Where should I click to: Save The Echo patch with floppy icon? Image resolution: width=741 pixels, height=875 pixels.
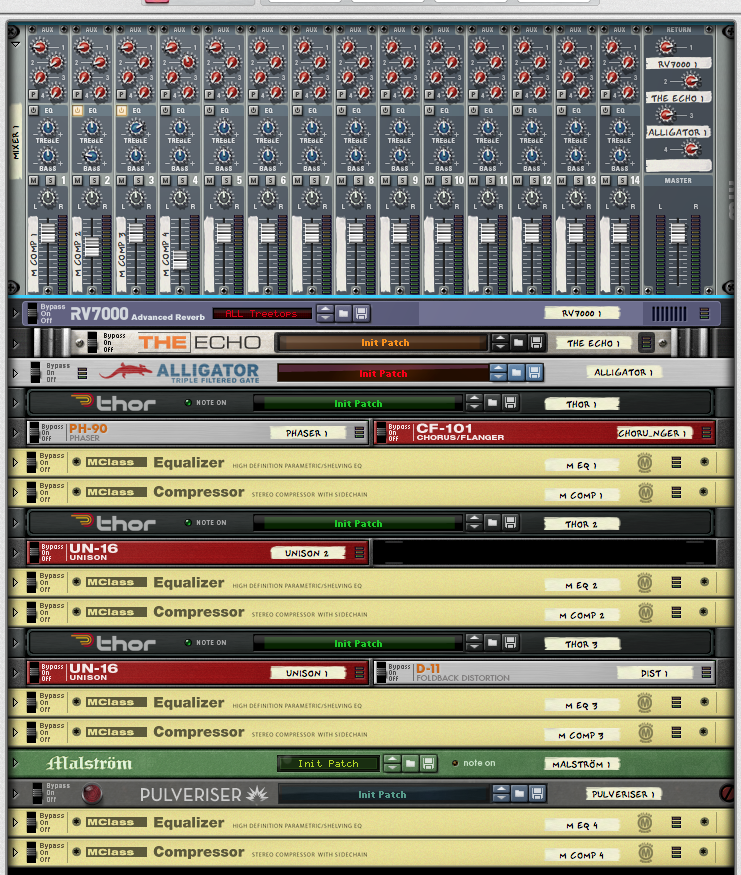tap(536, 343)
